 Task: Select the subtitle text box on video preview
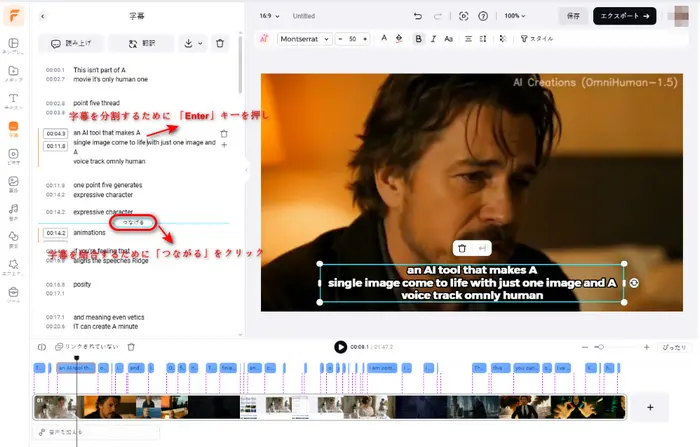pos(472,283)
